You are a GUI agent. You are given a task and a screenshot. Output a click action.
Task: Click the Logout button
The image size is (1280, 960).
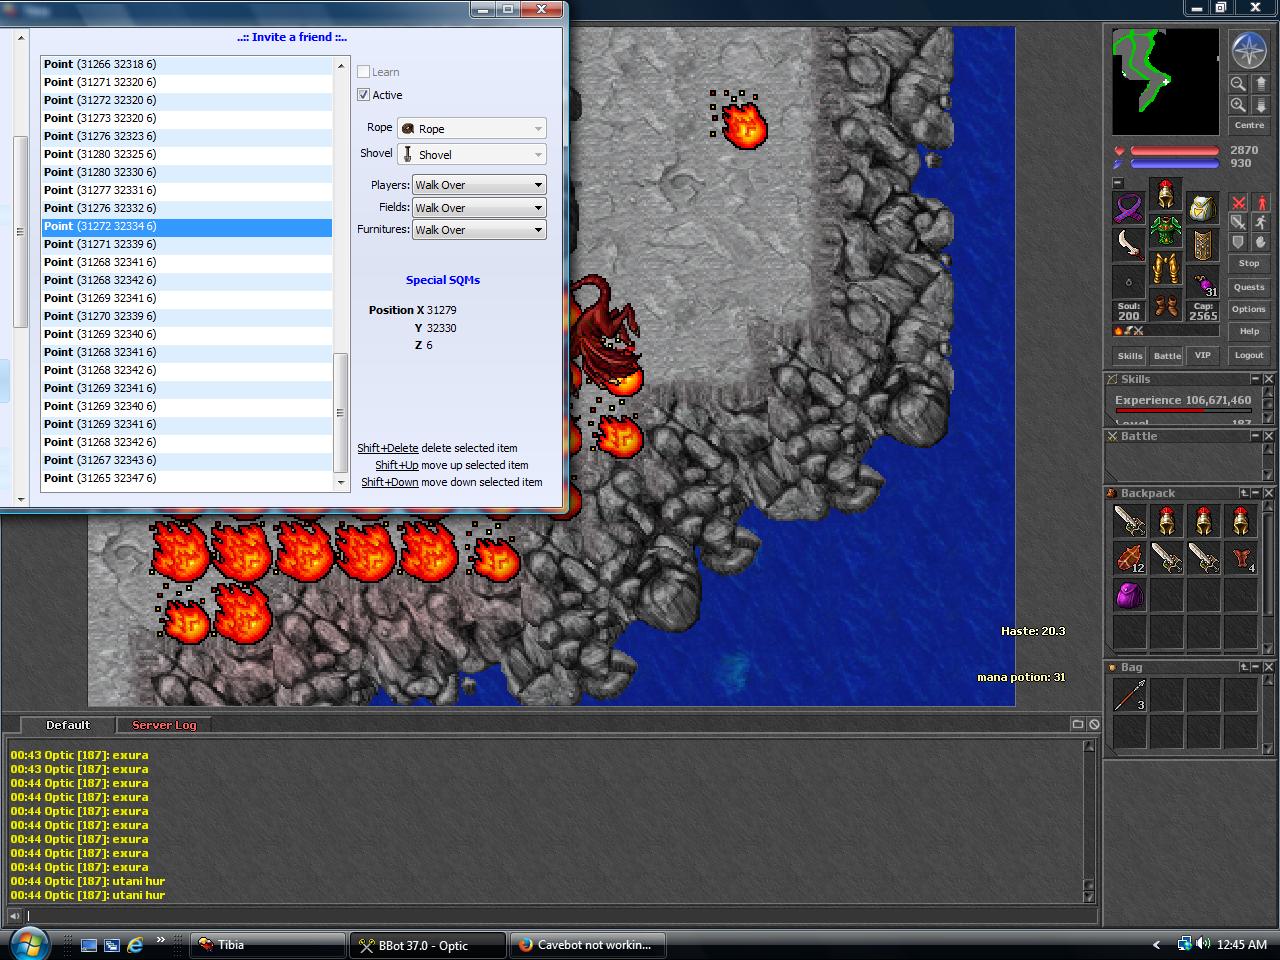pos(1248,355)
